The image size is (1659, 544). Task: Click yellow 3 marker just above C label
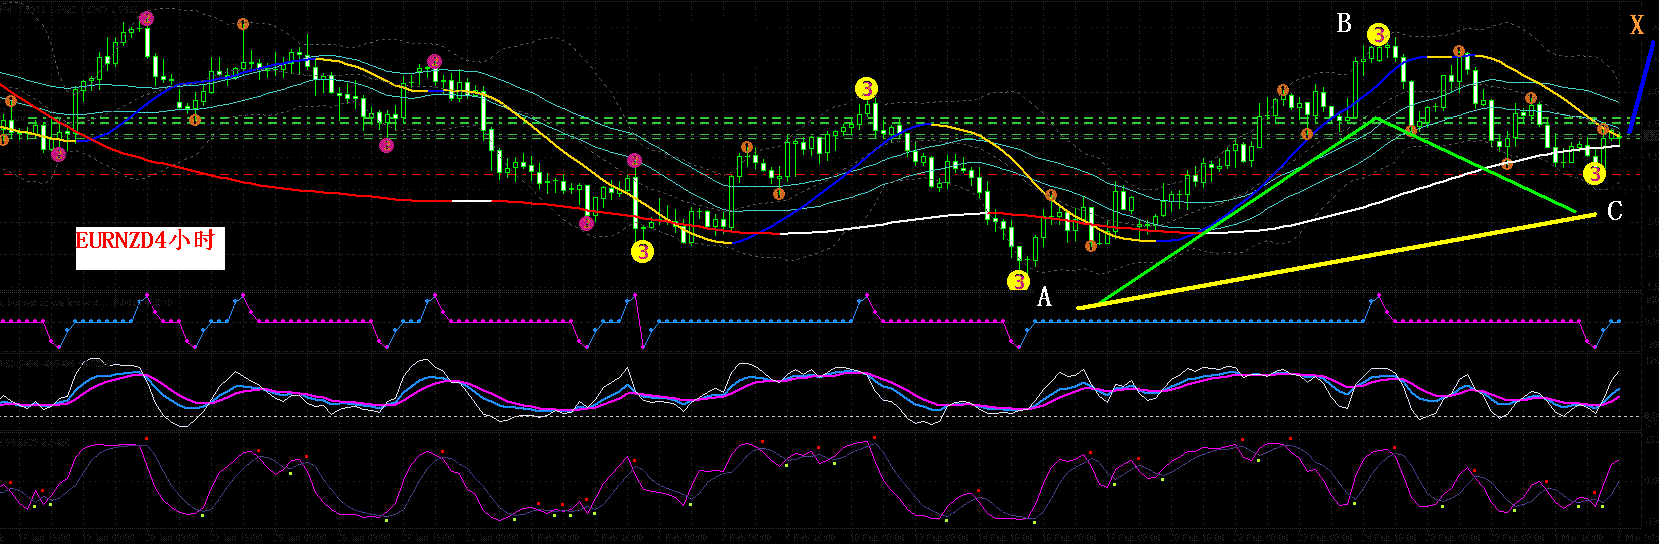[x=1594, y=174]
